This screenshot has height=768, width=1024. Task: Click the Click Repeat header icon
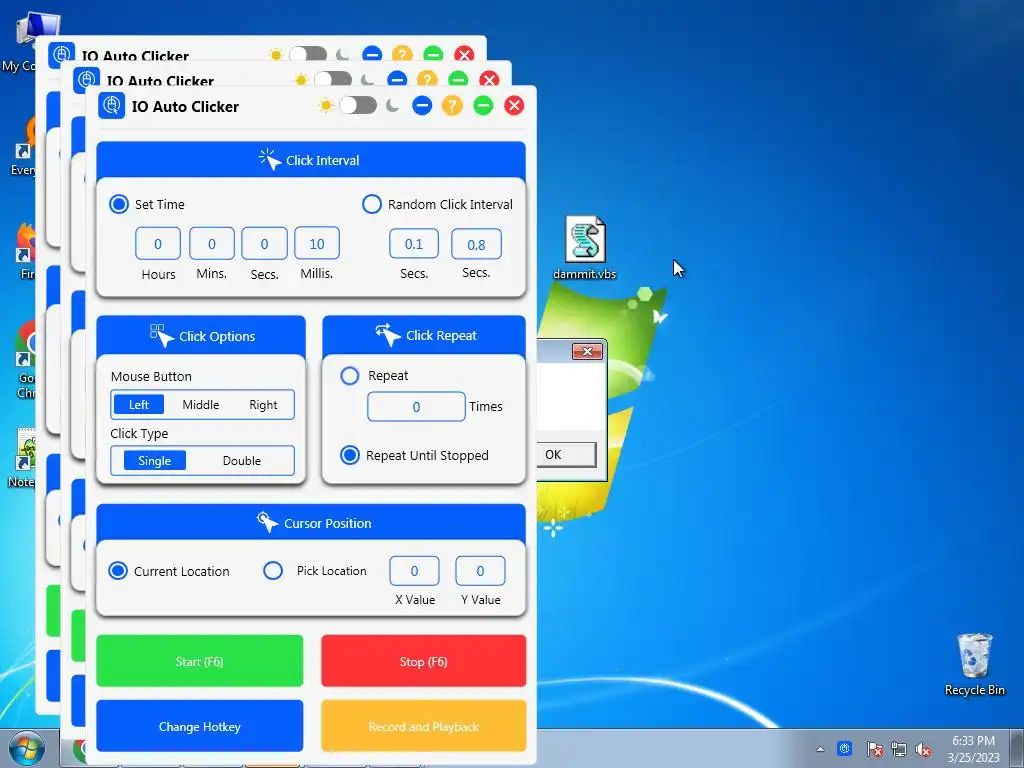(388, 335)
